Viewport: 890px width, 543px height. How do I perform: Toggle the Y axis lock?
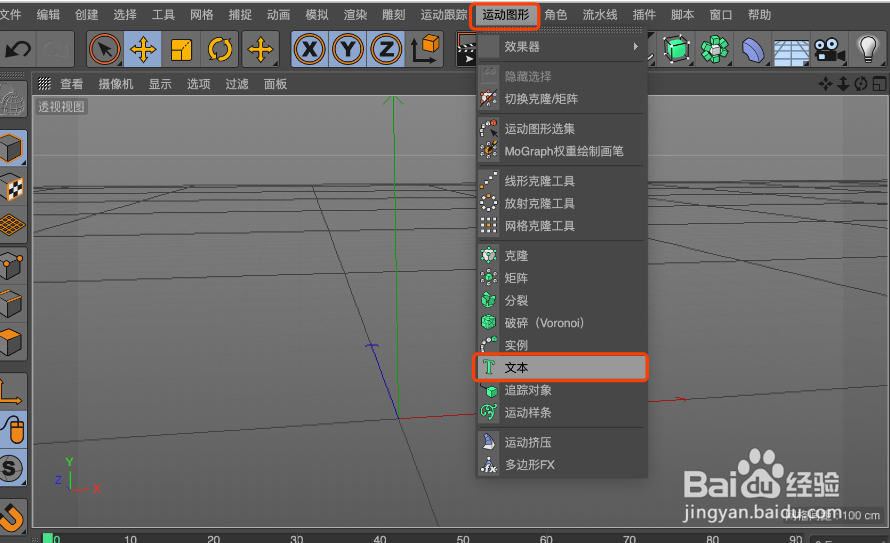click(348, 49)
